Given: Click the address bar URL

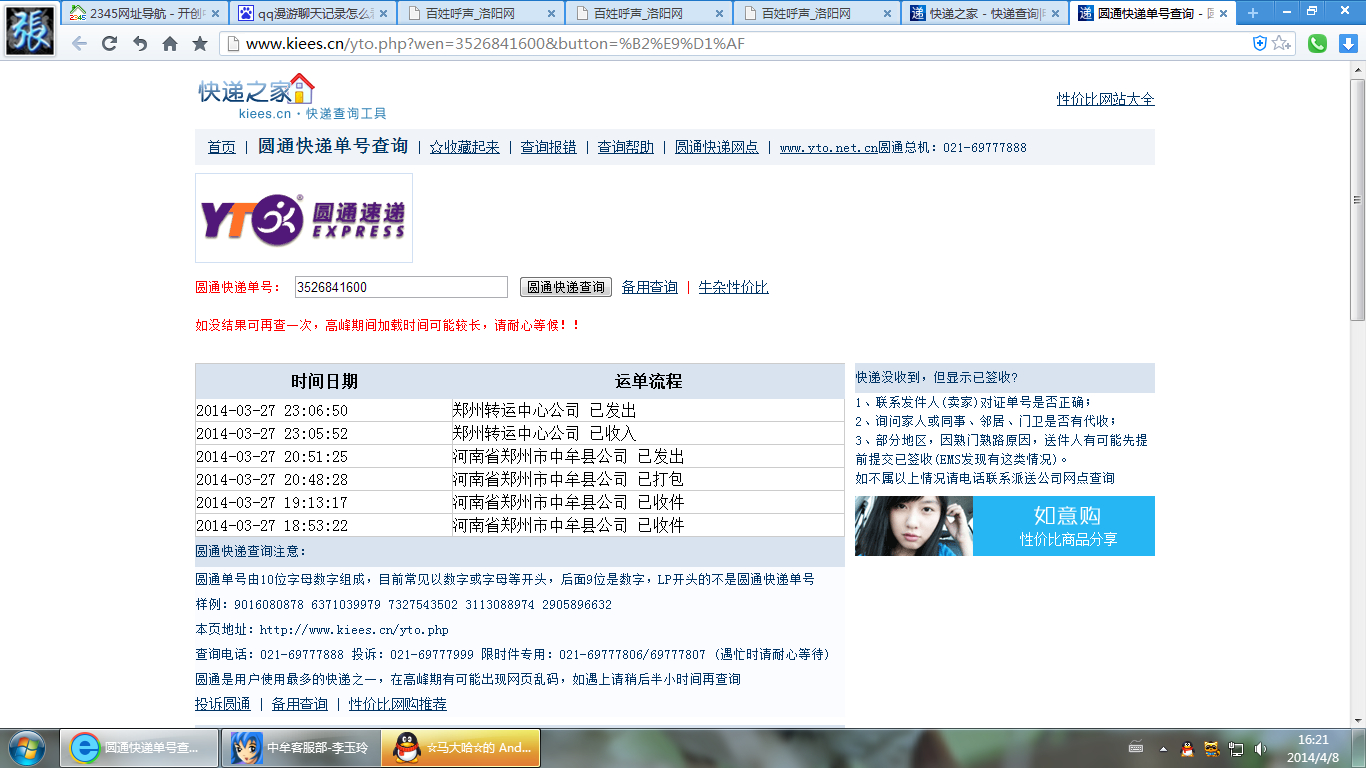Looking at the screenshot, I should pyautogui.click(x=495, y=44).
